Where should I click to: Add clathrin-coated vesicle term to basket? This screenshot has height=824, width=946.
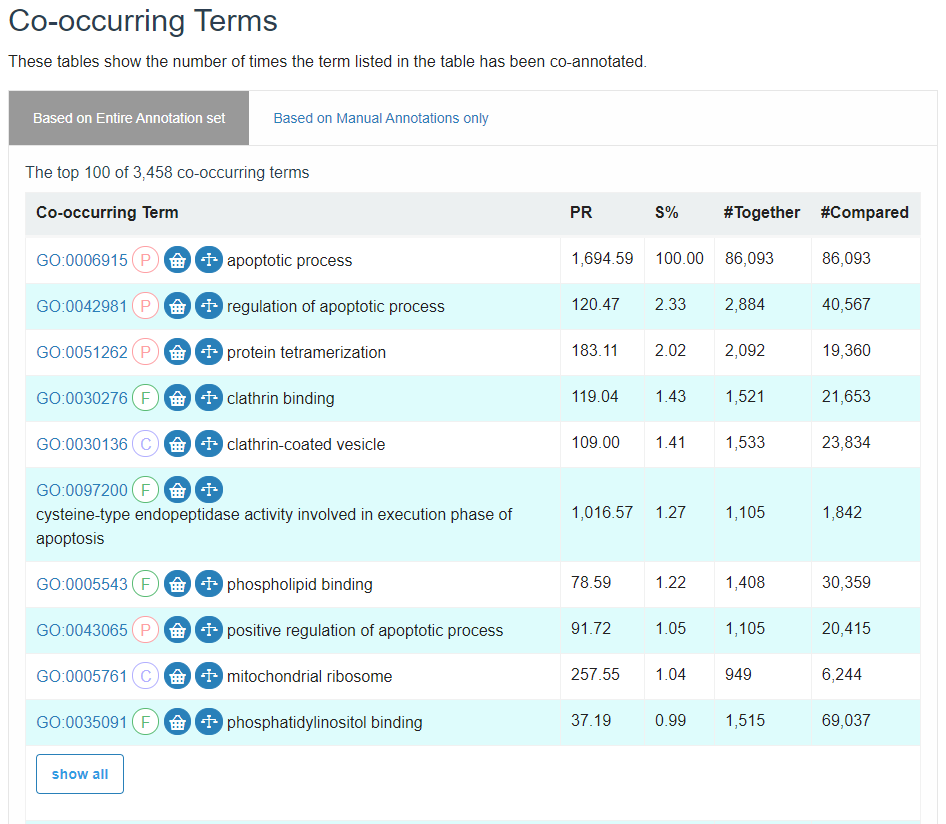(177, 444)
